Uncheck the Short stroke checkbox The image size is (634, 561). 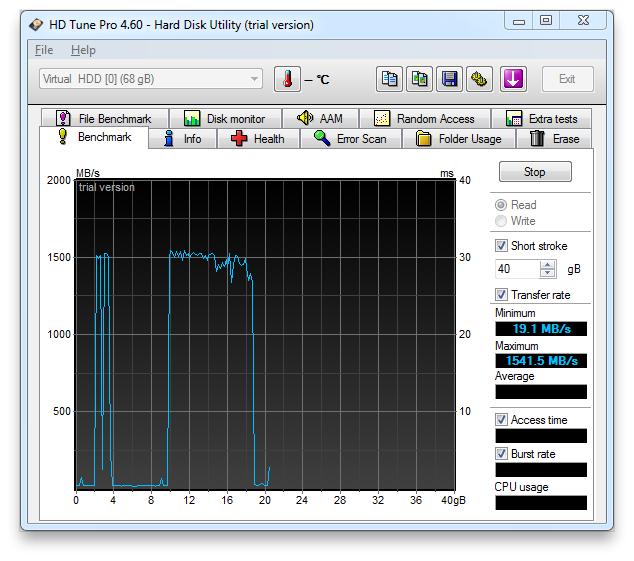[501, 246]
